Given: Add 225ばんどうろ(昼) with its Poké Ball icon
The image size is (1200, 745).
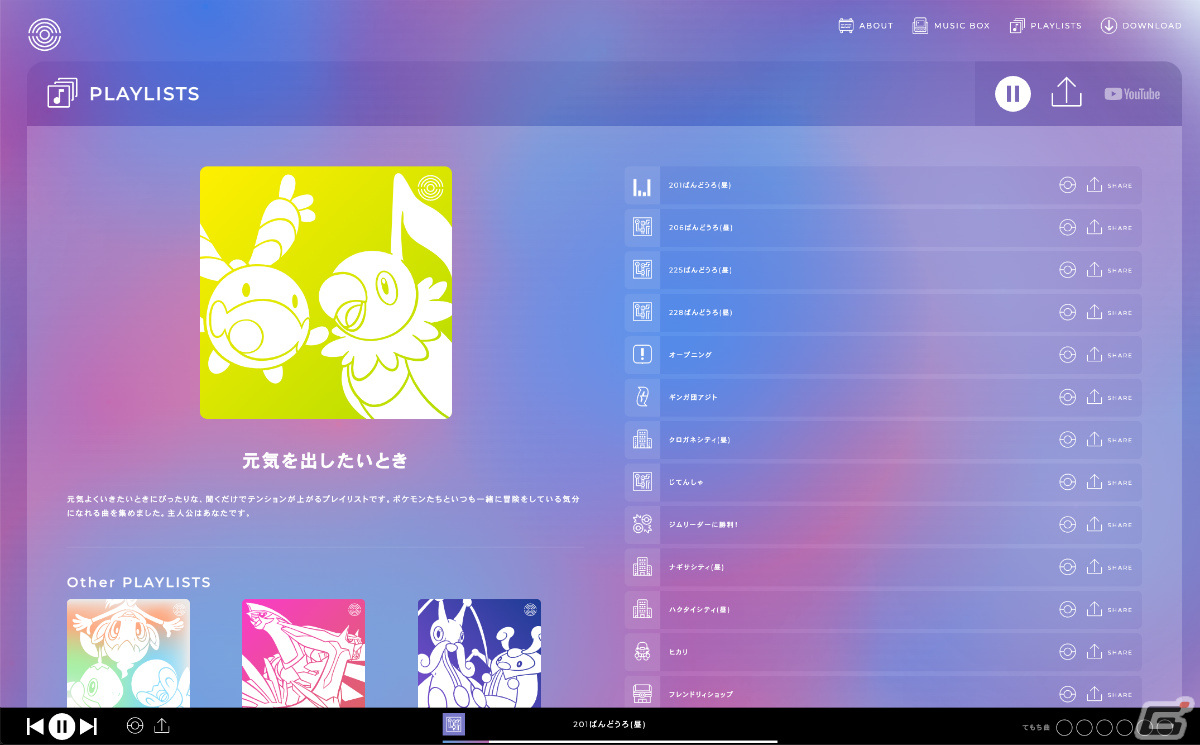Looking at the screenshot, I should pos(1067,270).
